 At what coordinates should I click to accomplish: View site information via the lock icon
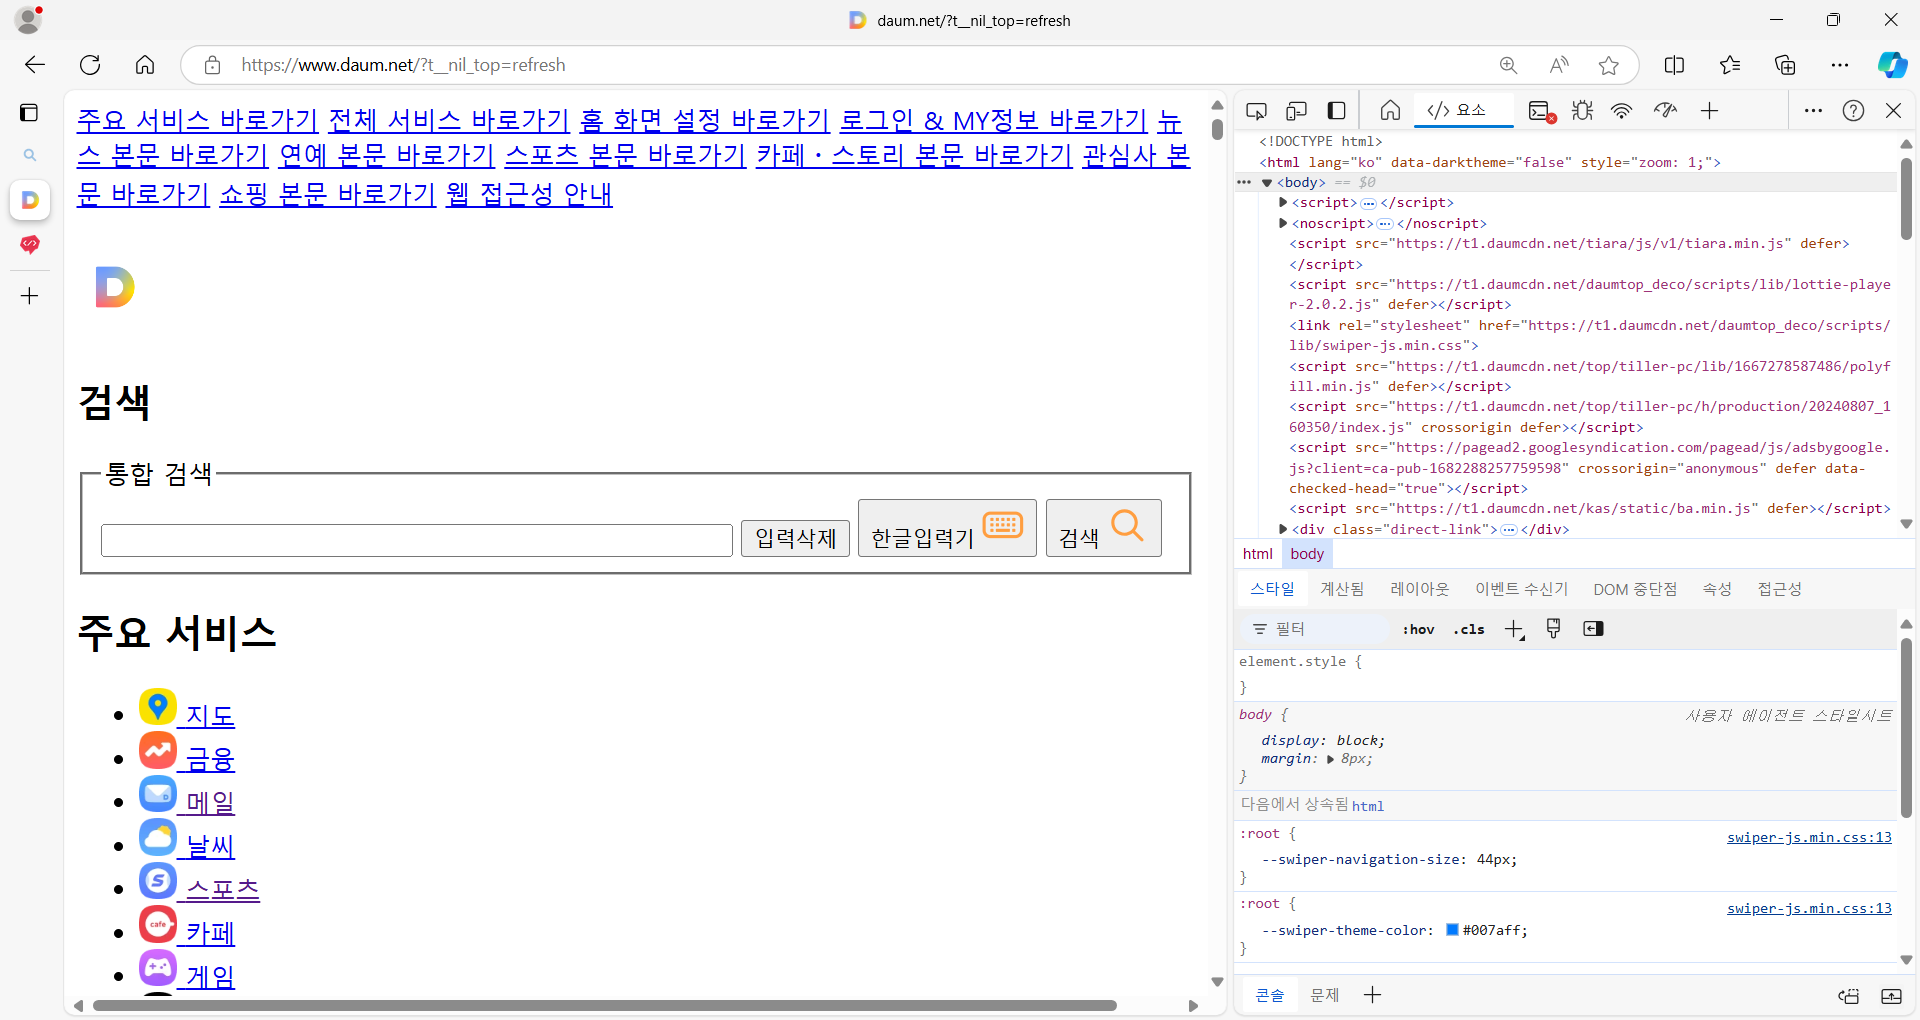[x=212, y=65]
